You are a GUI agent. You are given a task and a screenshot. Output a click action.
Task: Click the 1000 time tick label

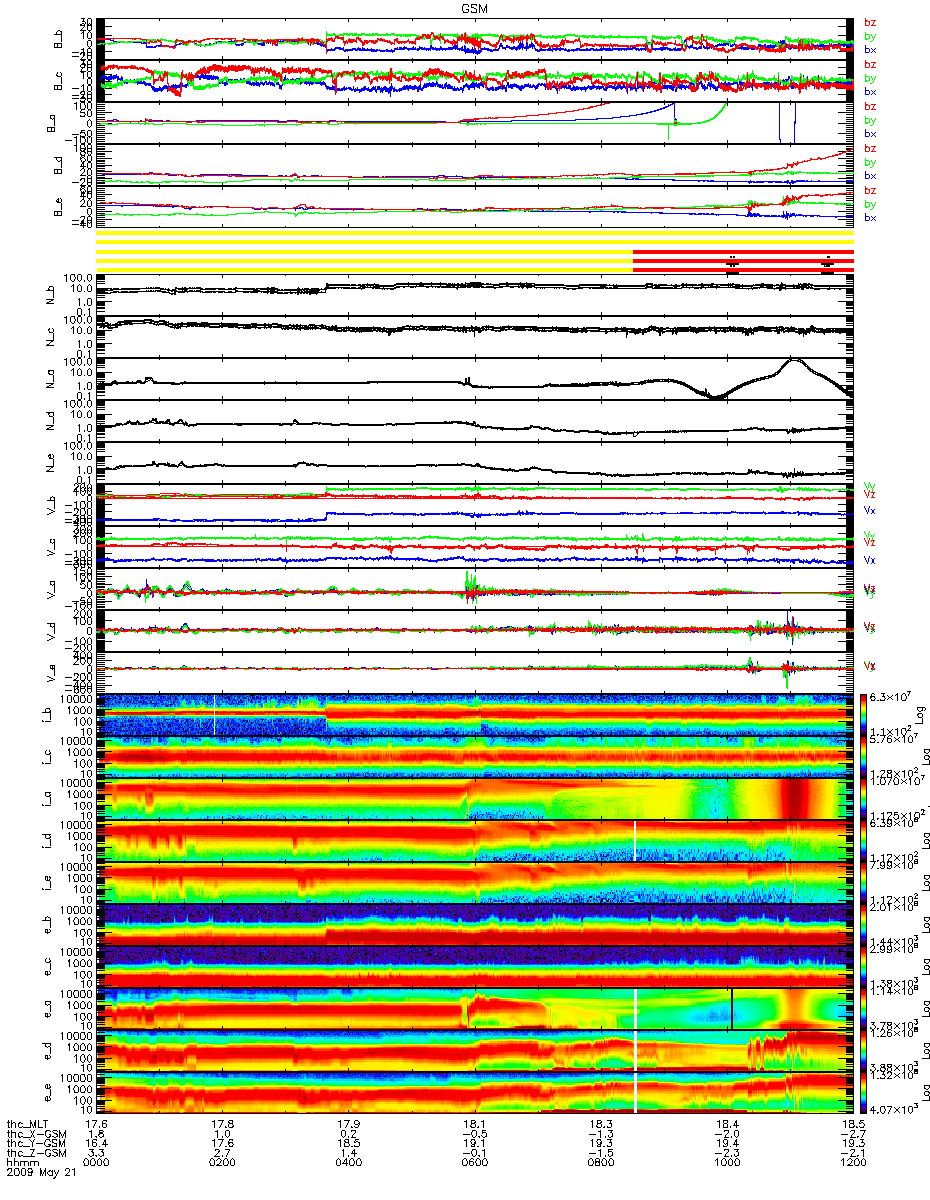click(x=727, y=1164)
